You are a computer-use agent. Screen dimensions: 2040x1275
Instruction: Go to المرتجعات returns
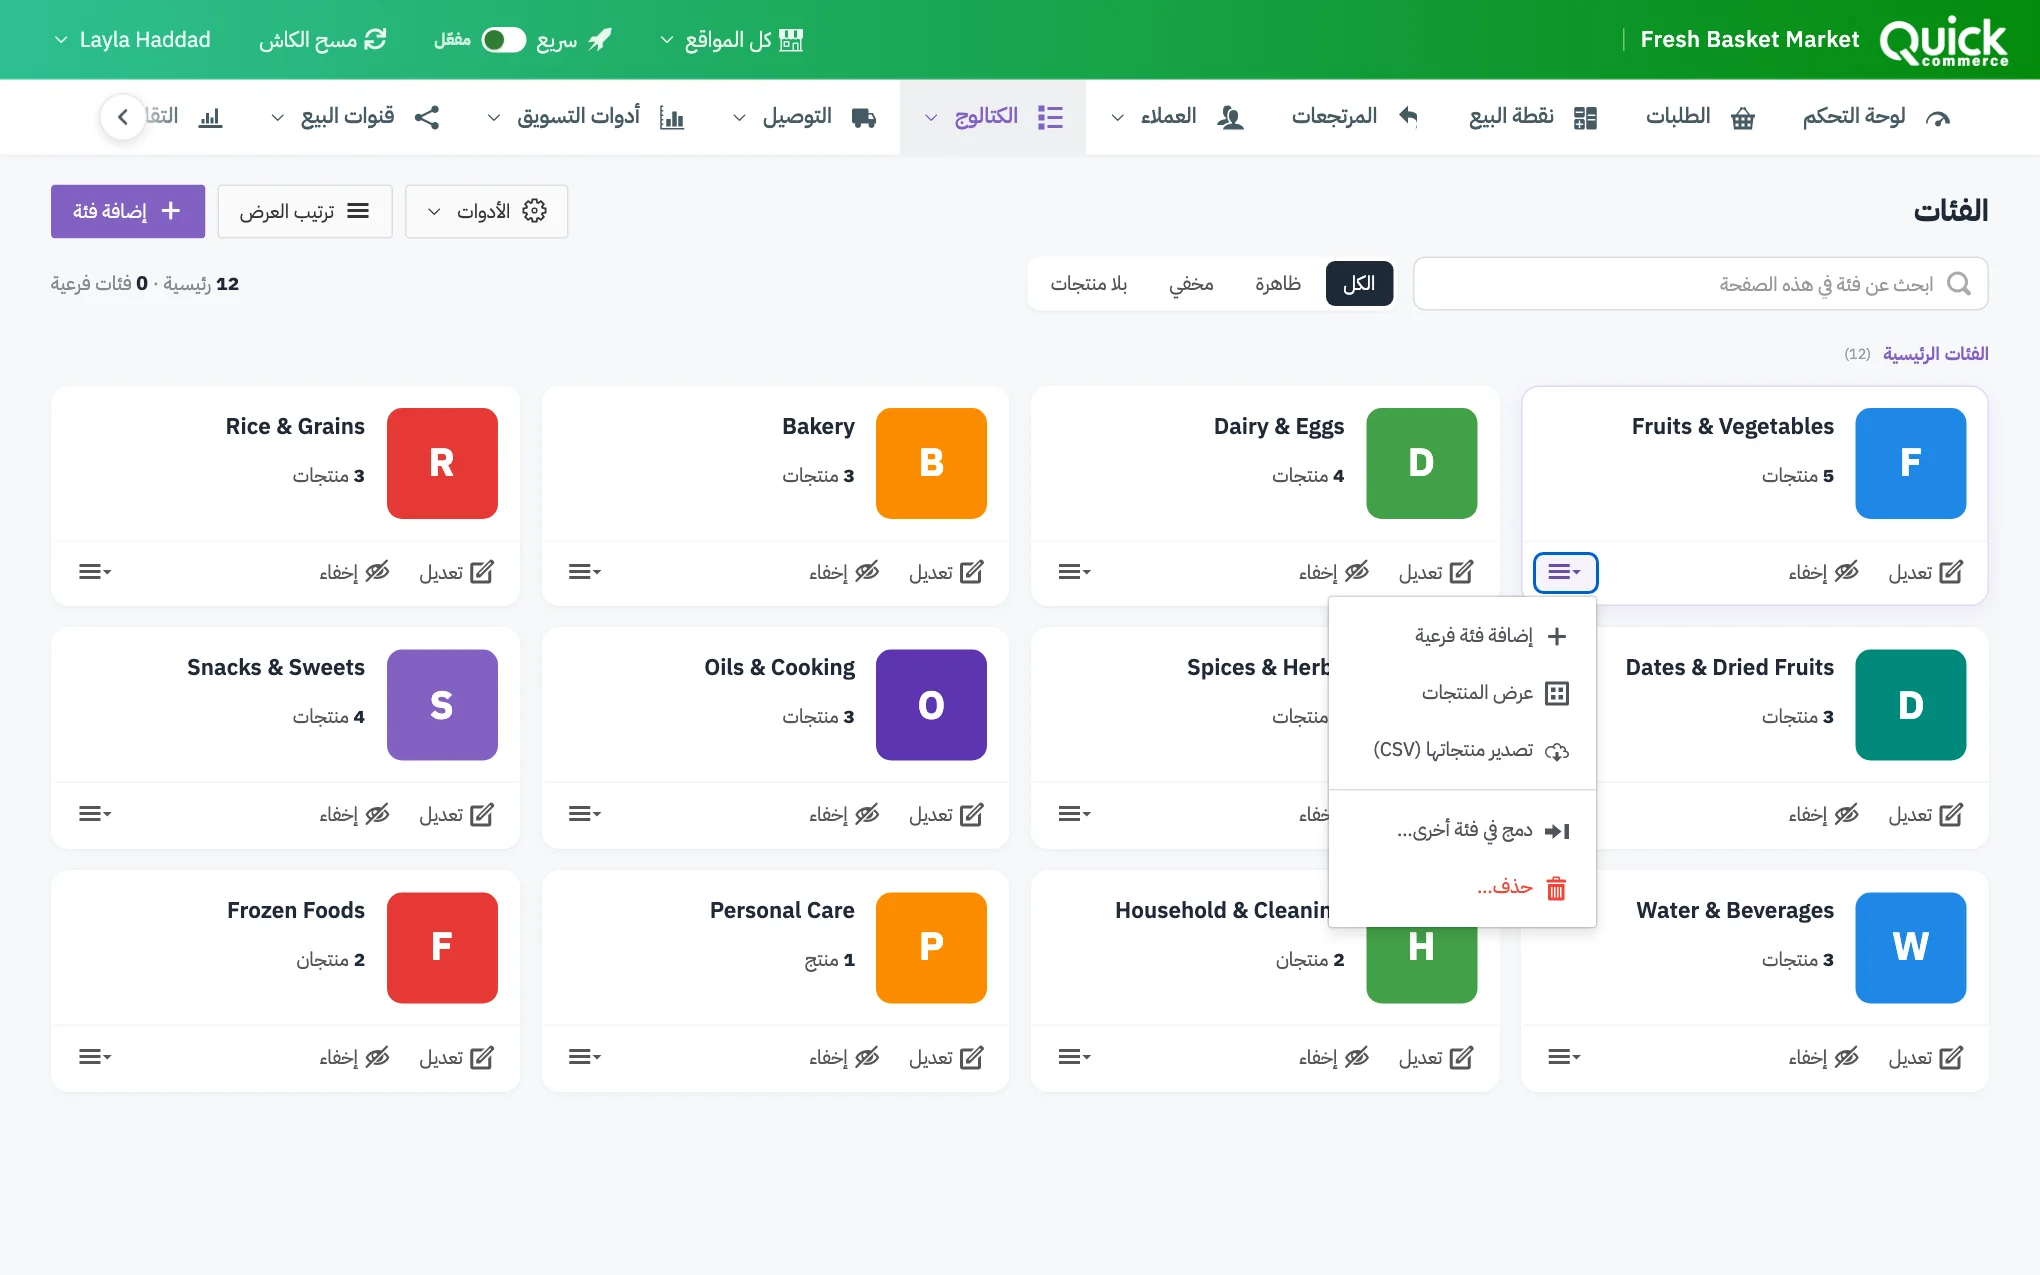[1354, 117]
